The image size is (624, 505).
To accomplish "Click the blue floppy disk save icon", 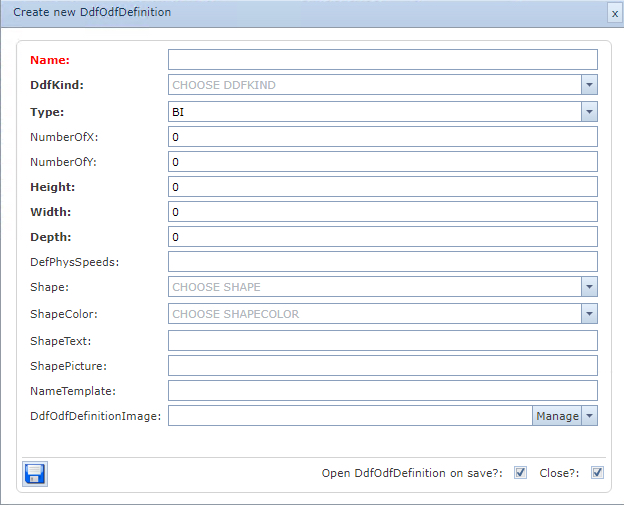I will click(x=35, y=474).
